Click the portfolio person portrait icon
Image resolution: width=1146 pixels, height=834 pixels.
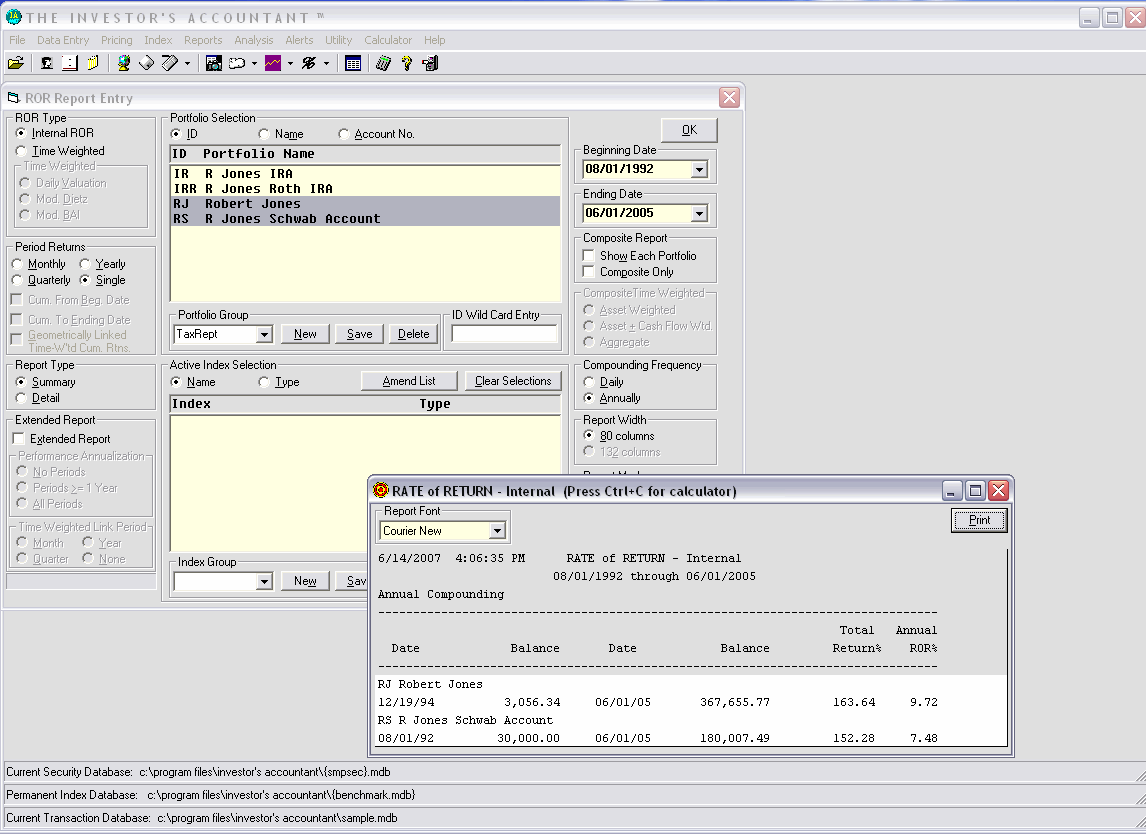coord(46,63)
